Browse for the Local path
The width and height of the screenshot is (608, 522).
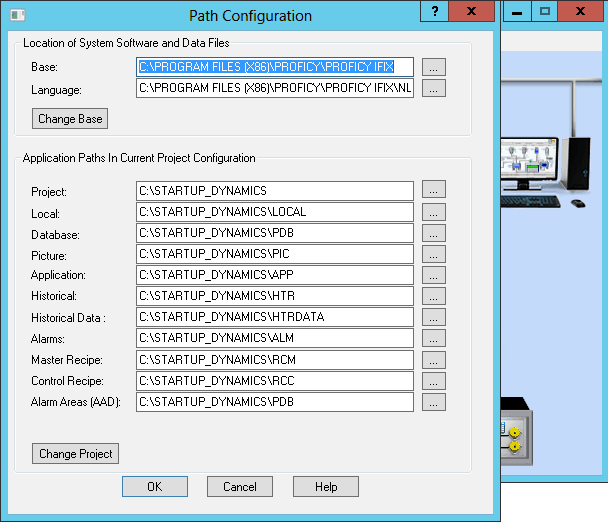click(x=434, y=212)
